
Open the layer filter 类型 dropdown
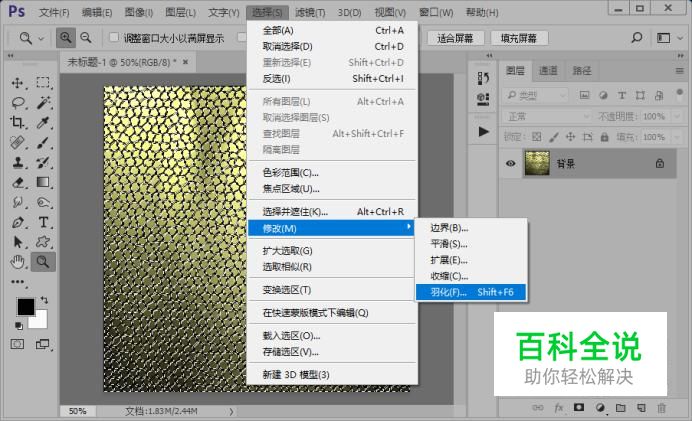(536, 95)
